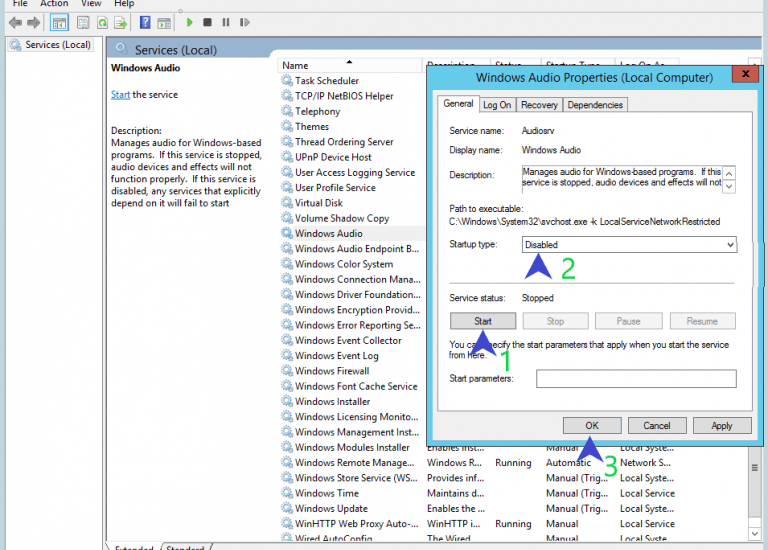Open the View menu
The height and width of the screenshot is (550, 768).
[x=91, y=3]
